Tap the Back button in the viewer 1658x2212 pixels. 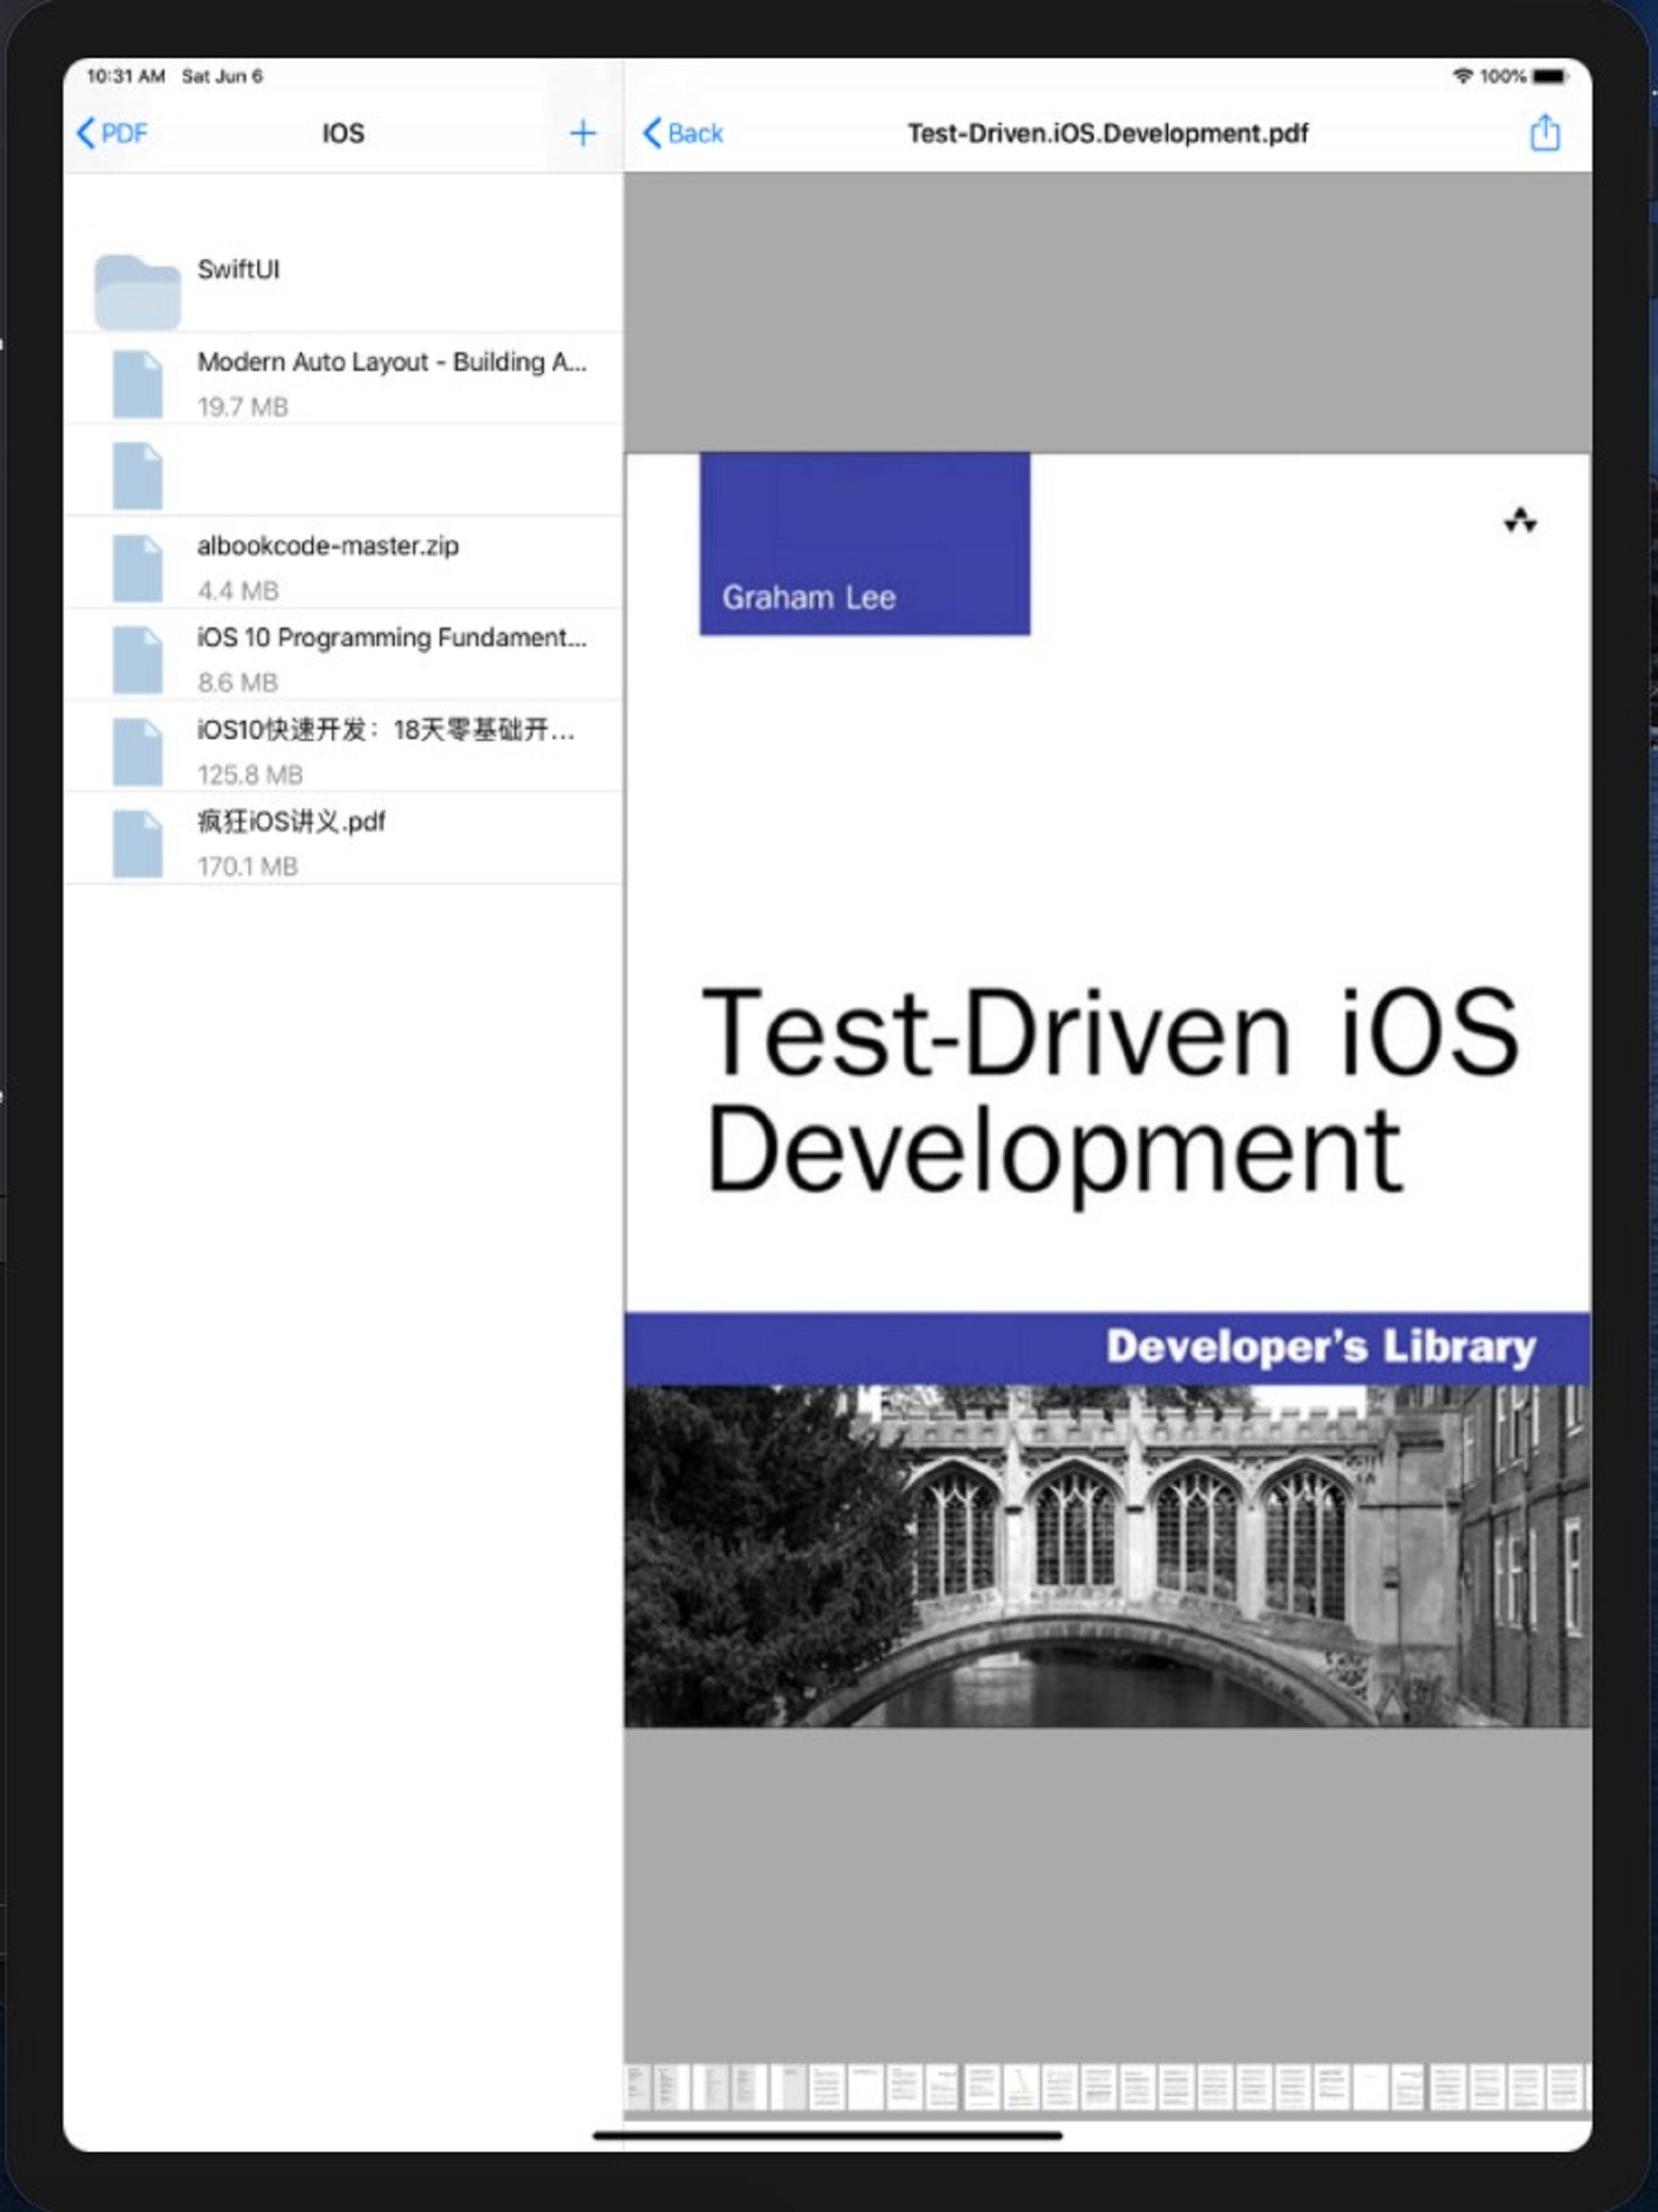pos(683,133)
